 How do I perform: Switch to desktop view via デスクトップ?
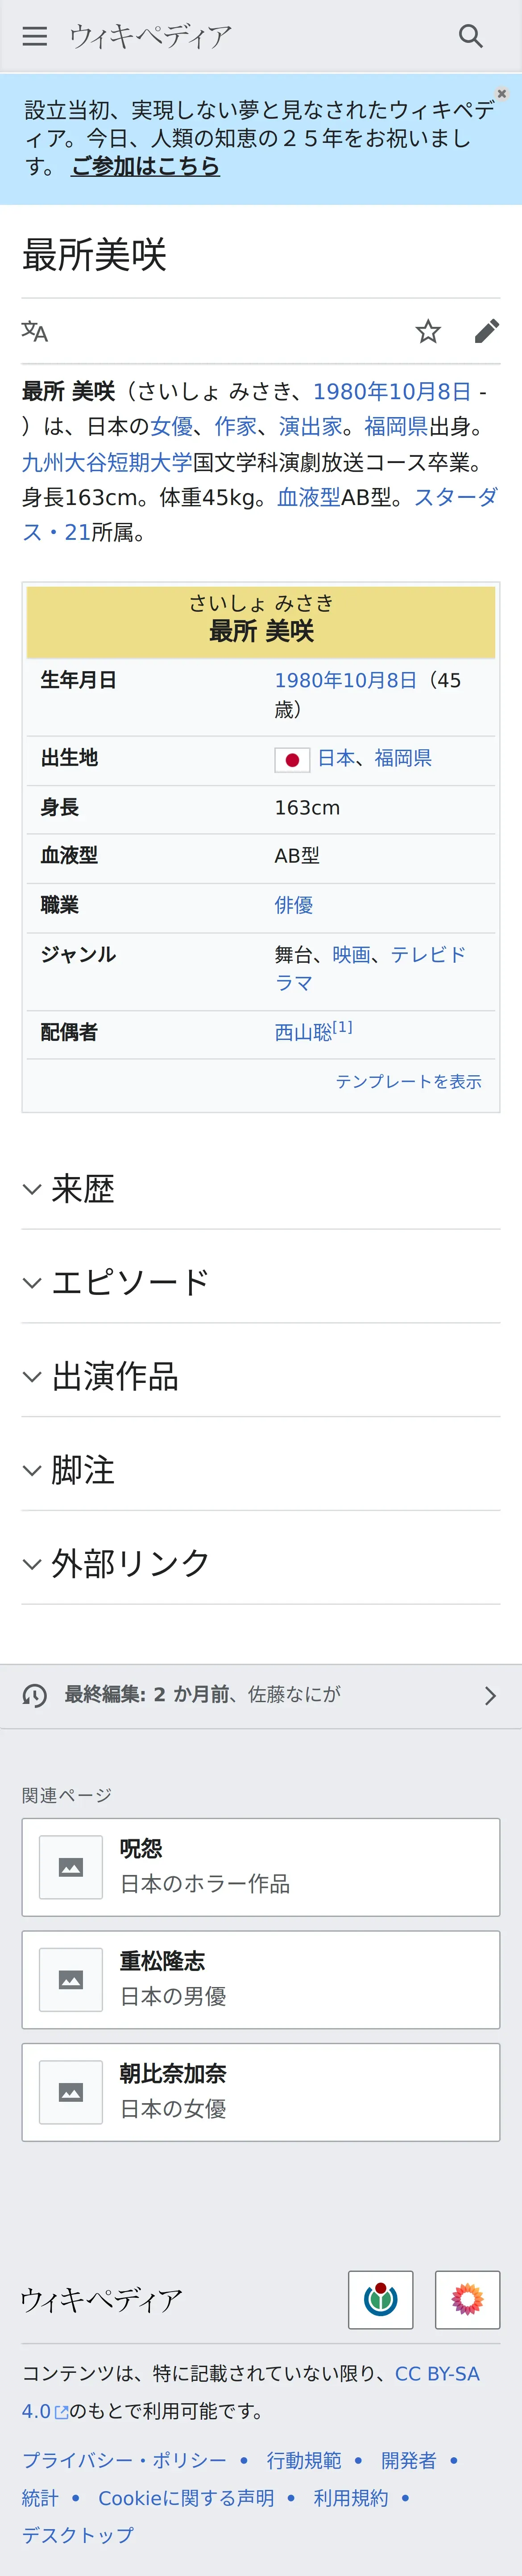[x=78, y=2534]
